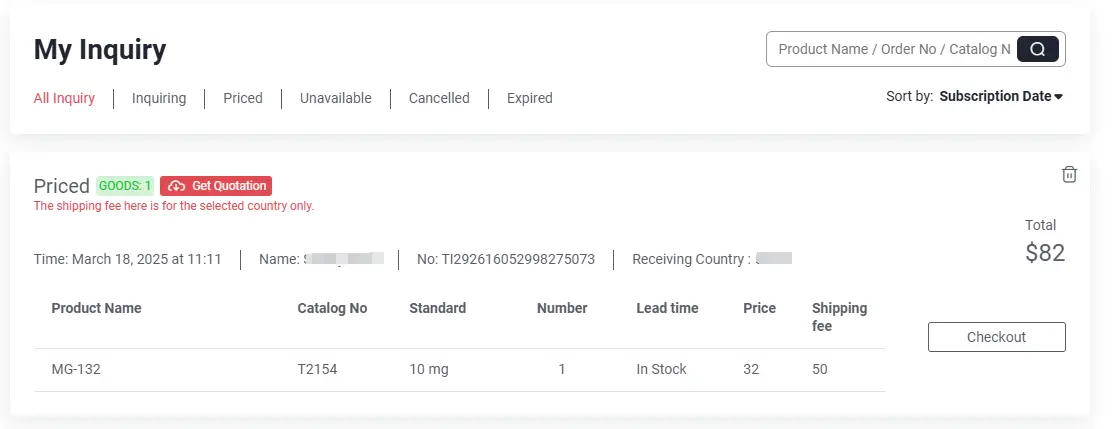
Task: Click the Shipping fee column header
Action: [840, 317]
